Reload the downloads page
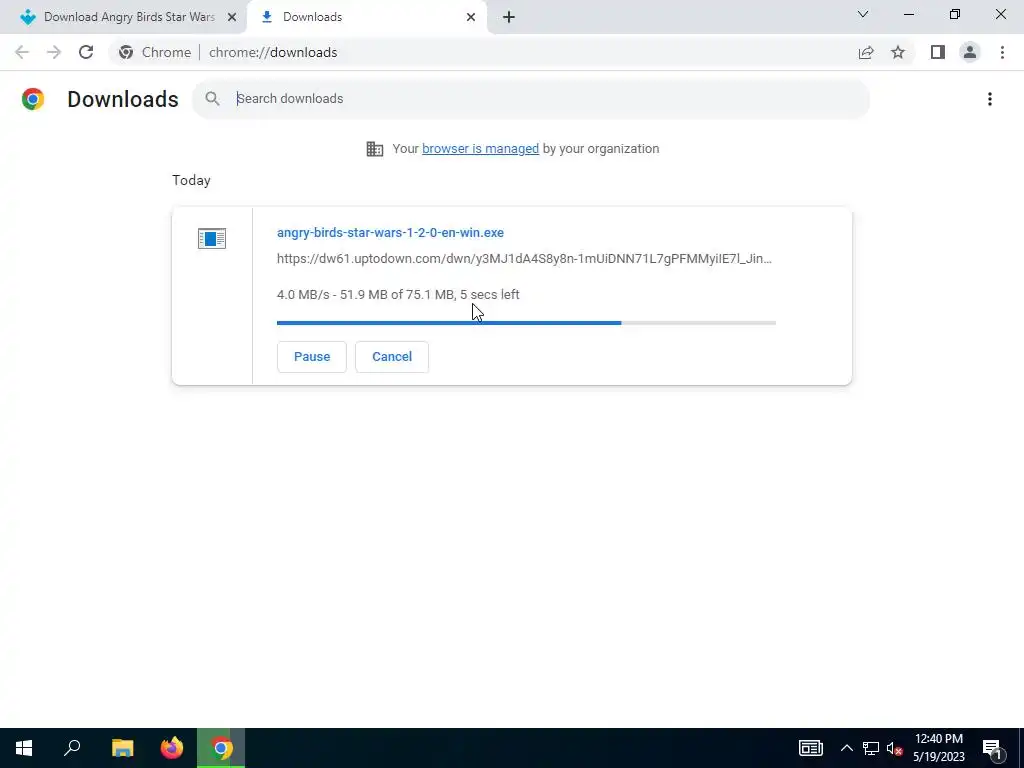The width and height of the screenshot is (1024, 768). click(x=86, y=52)
